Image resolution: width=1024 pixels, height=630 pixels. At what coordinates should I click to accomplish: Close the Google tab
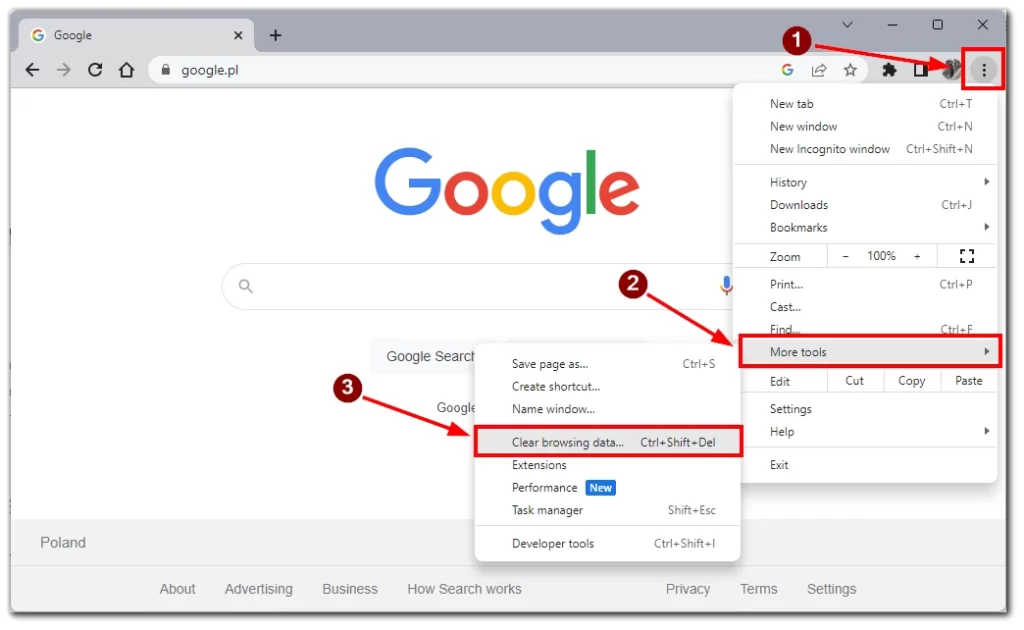pyautogui.click(x=238, y=35)
